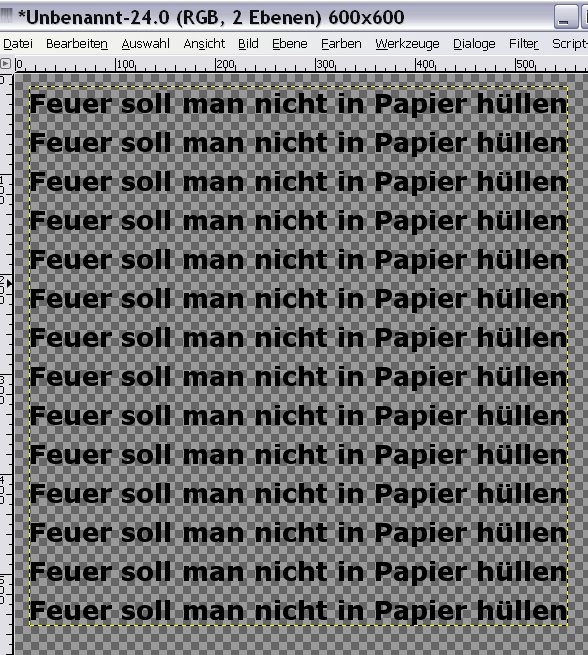Open the Filter menu
Screen dimensions: 588x655
[523, 44]
